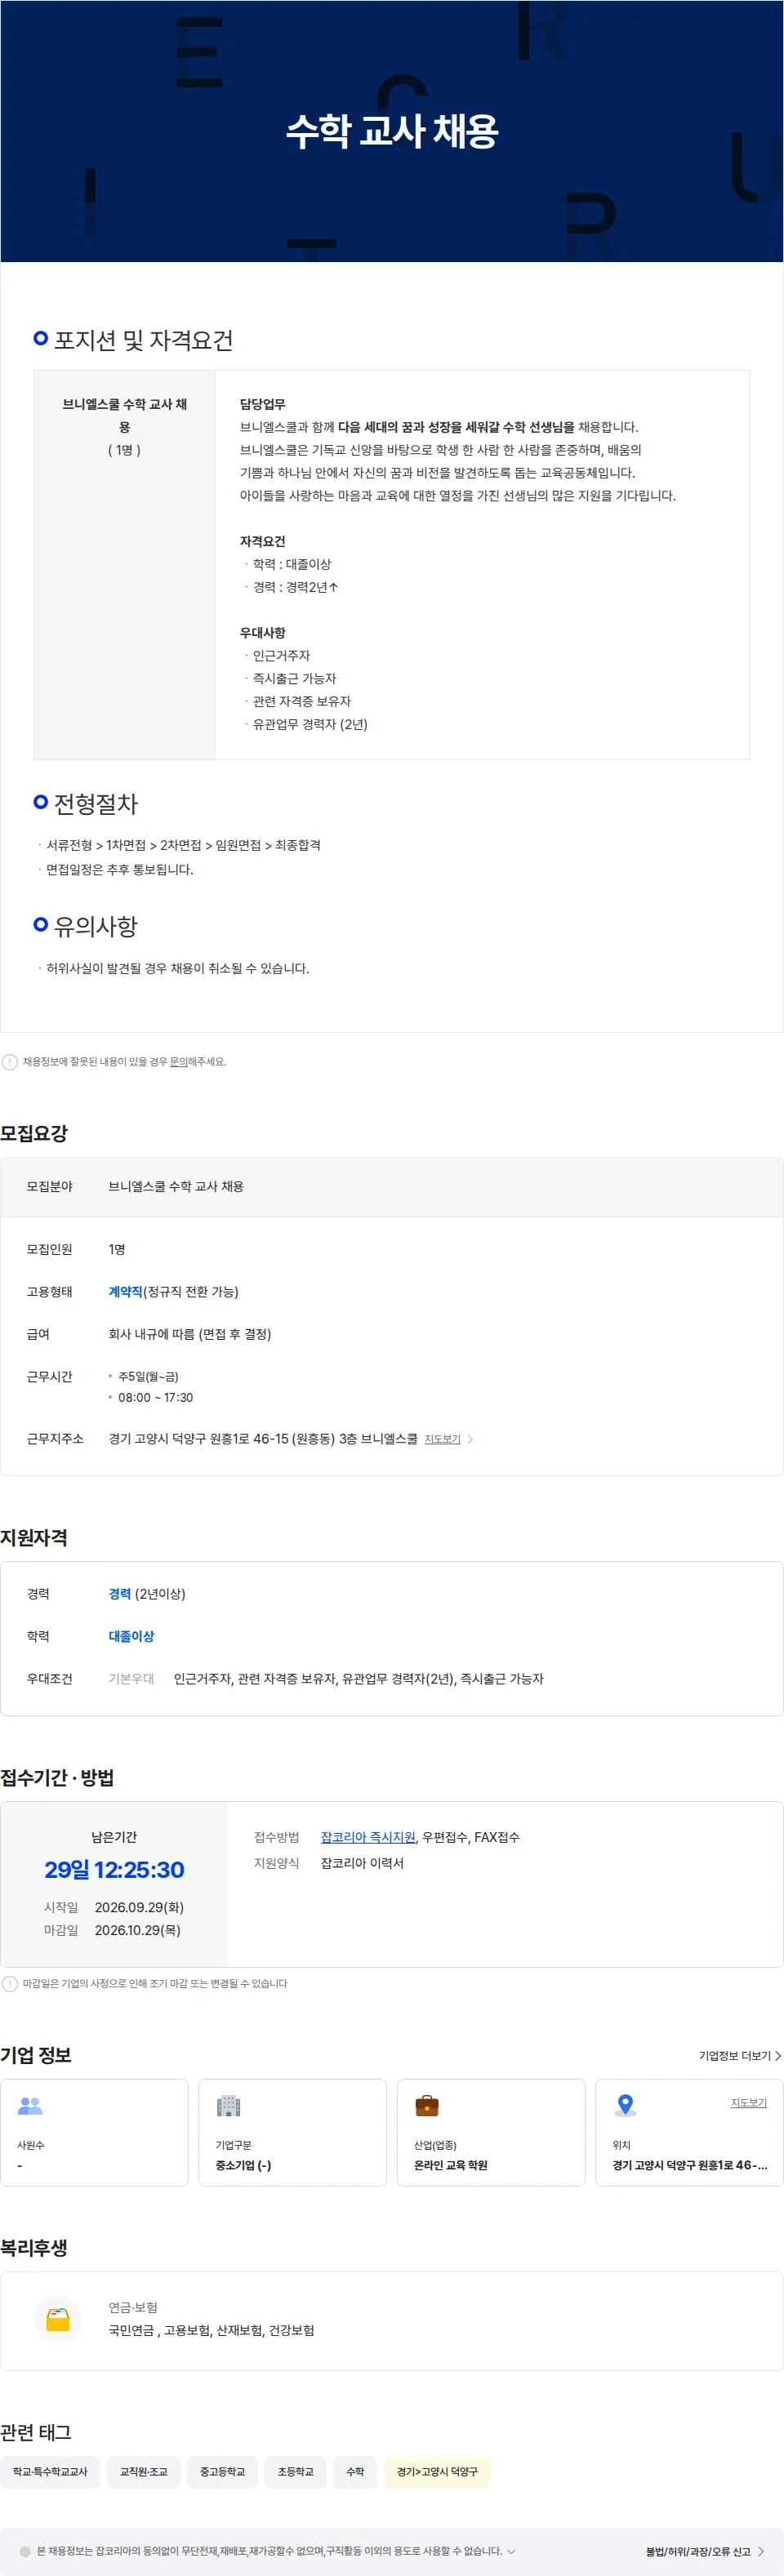Click the 포지션 및 자격요건 heading

143,340
